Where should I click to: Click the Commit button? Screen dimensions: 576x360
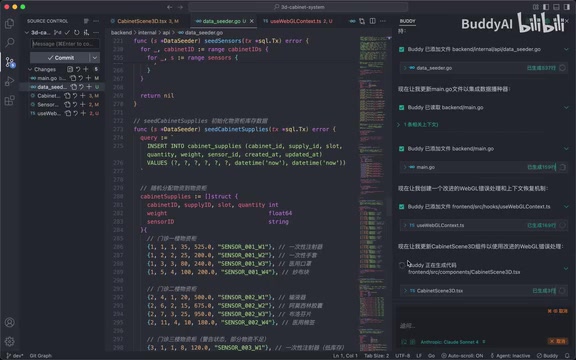point(60,58)
